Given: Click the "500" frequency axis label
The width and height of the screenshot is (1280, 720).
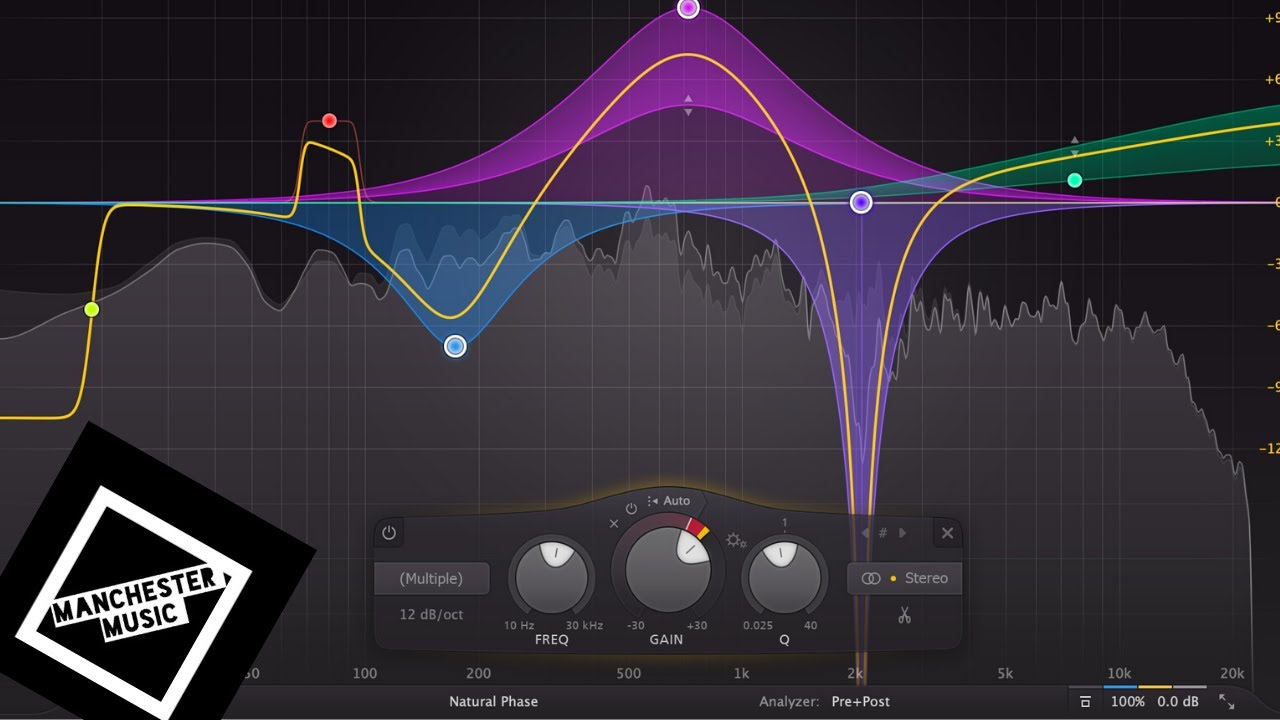Looking at the screenshot, I should pyautogui.click(x=629, y=673).
